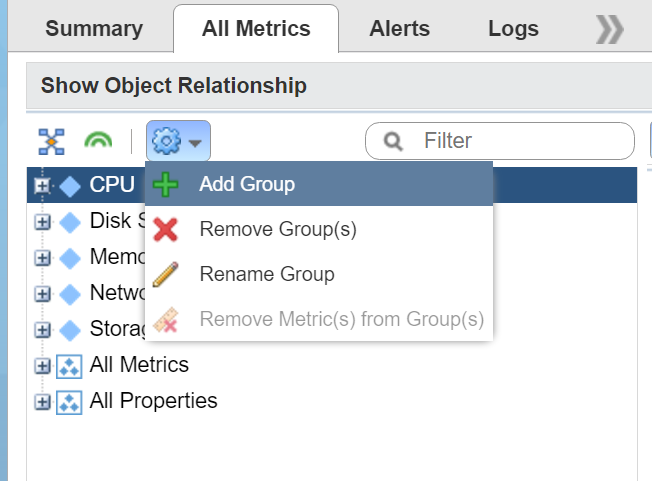Click the object relationship diagram icon
652x481 pixels.
click(x=51, y=142)
